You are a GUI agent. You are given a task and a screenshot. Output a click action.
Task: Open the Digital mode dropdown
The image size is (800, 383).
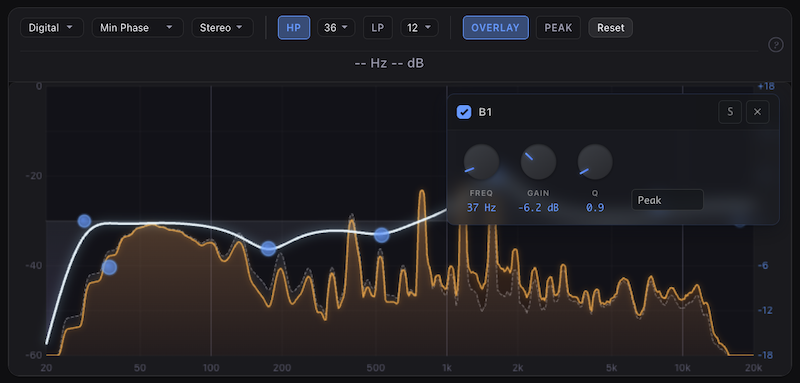pos(52,28)
